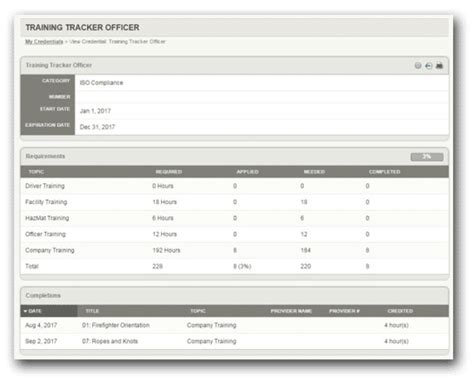Image resolution: width=474 pixels, height=382 pixels.
Task: Click Company Training in the Ropes and Knots row
Action: 211,341
